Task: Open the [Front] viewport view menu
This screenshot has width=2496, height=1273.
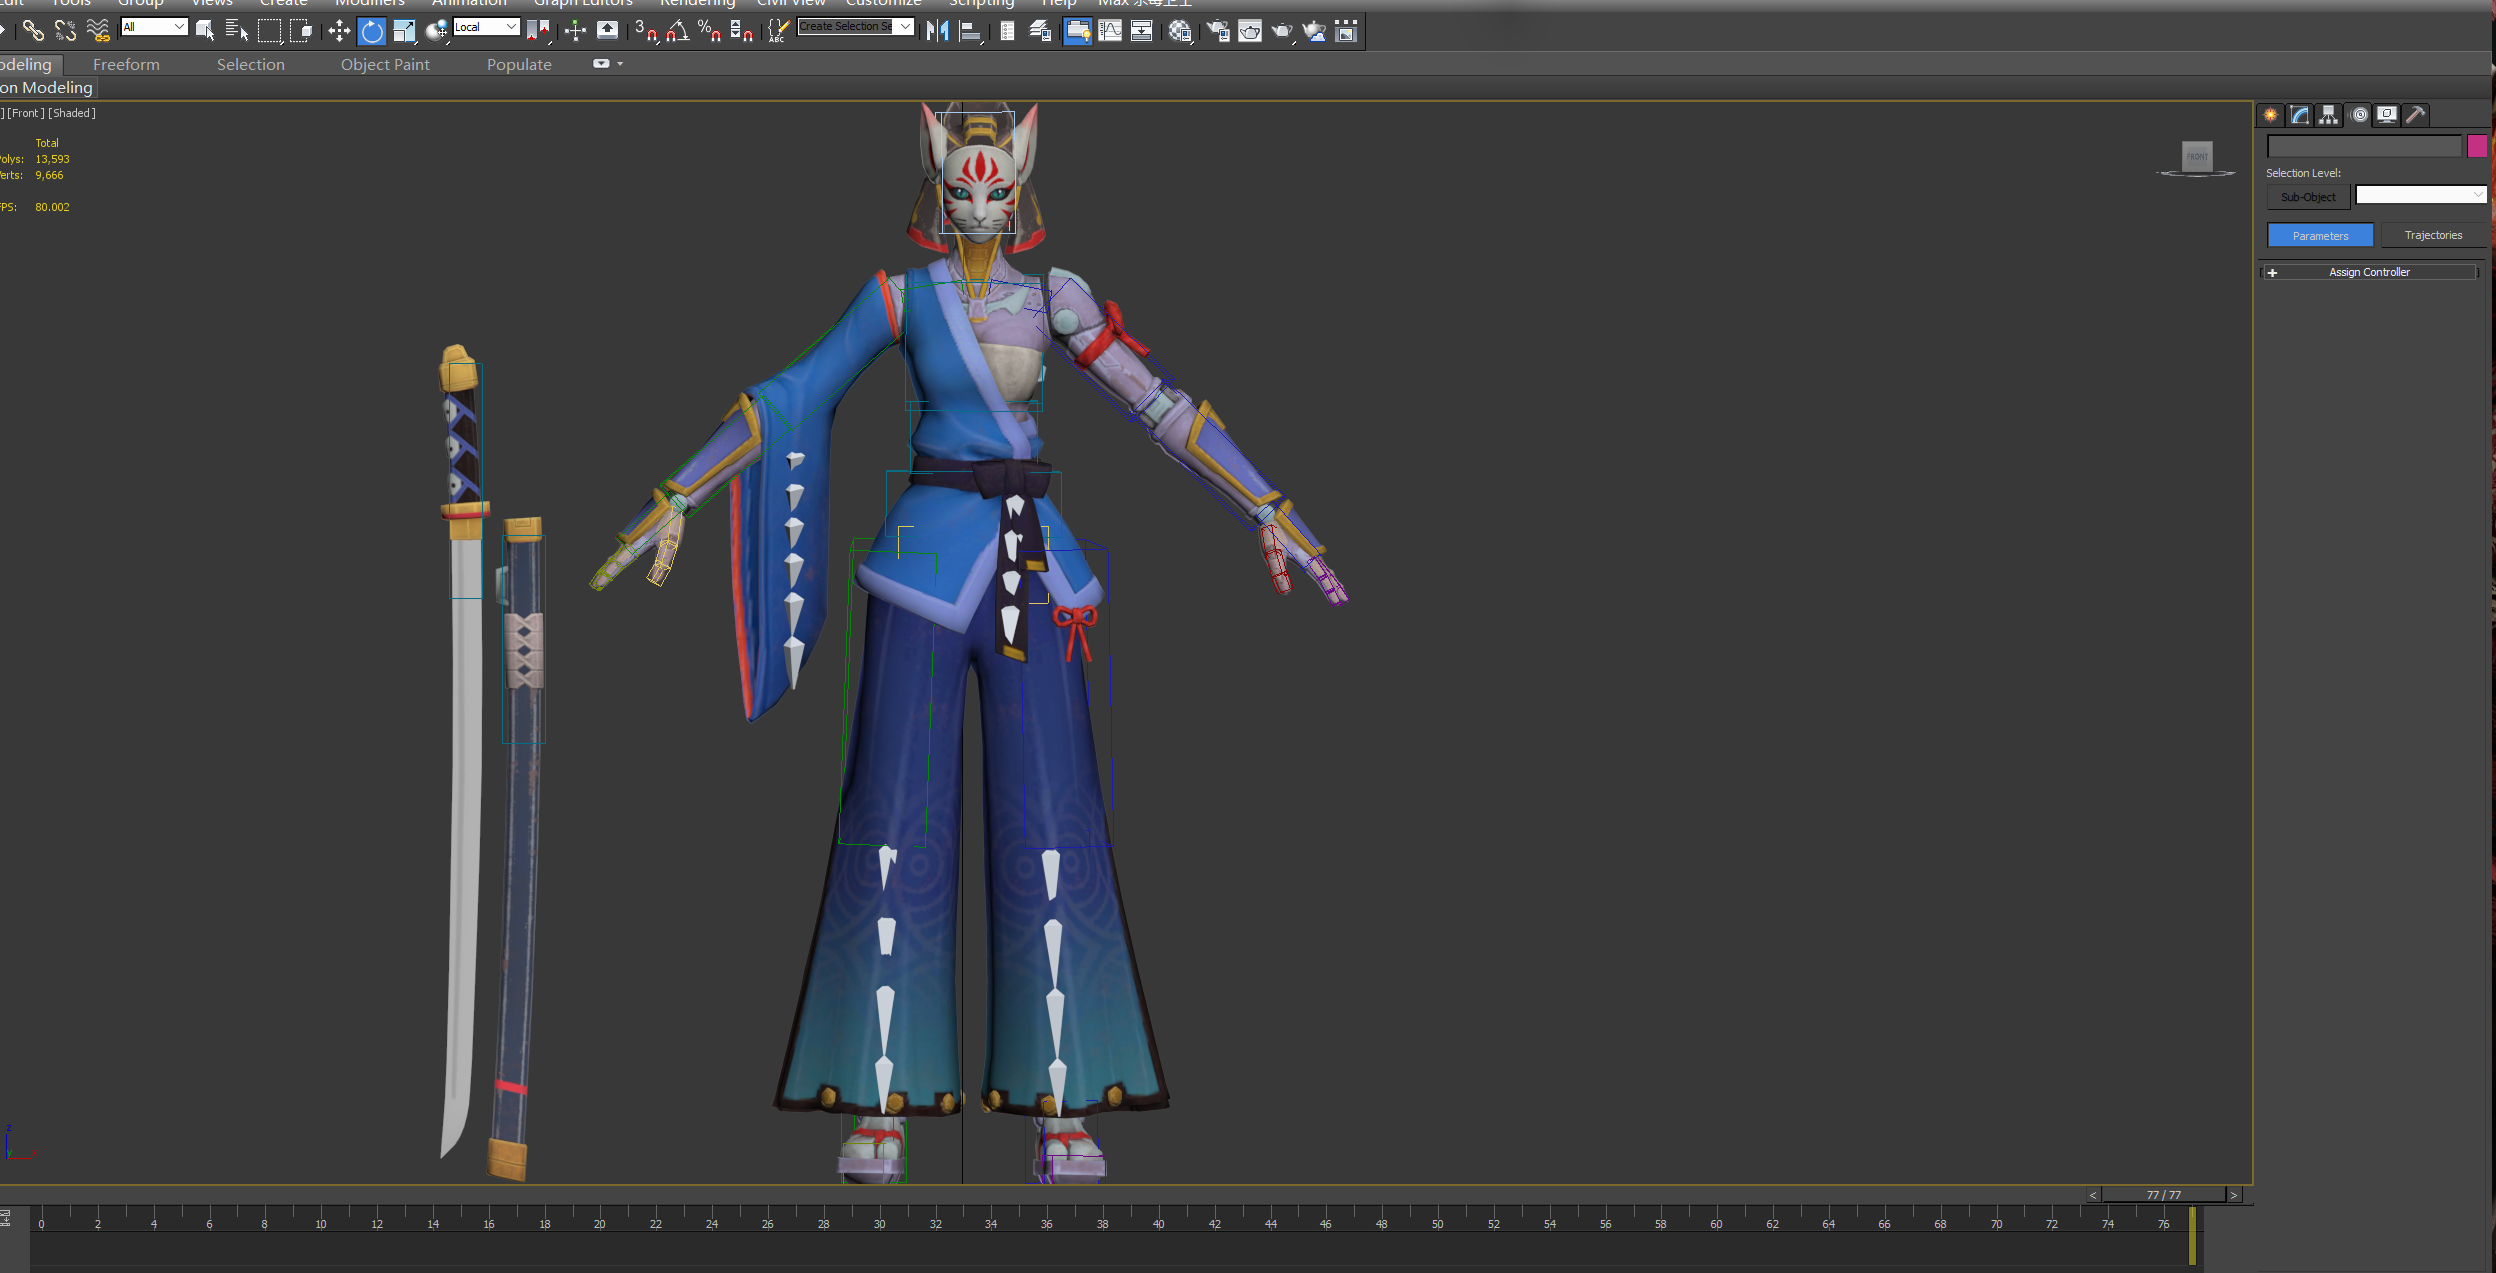Action: (x=26, y=113)
